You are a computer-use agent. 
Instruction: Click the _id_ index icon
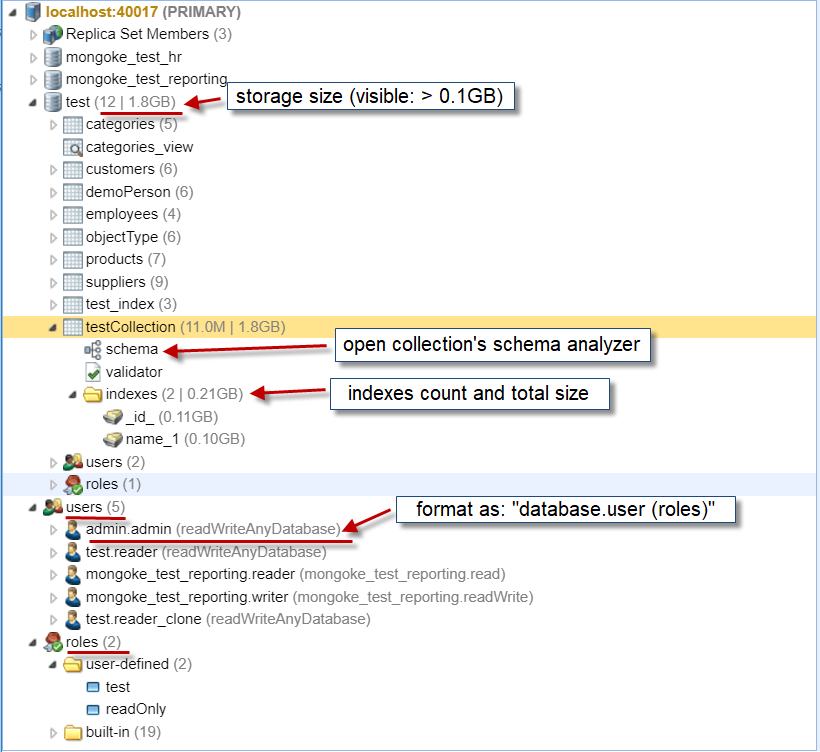[113, 417]
